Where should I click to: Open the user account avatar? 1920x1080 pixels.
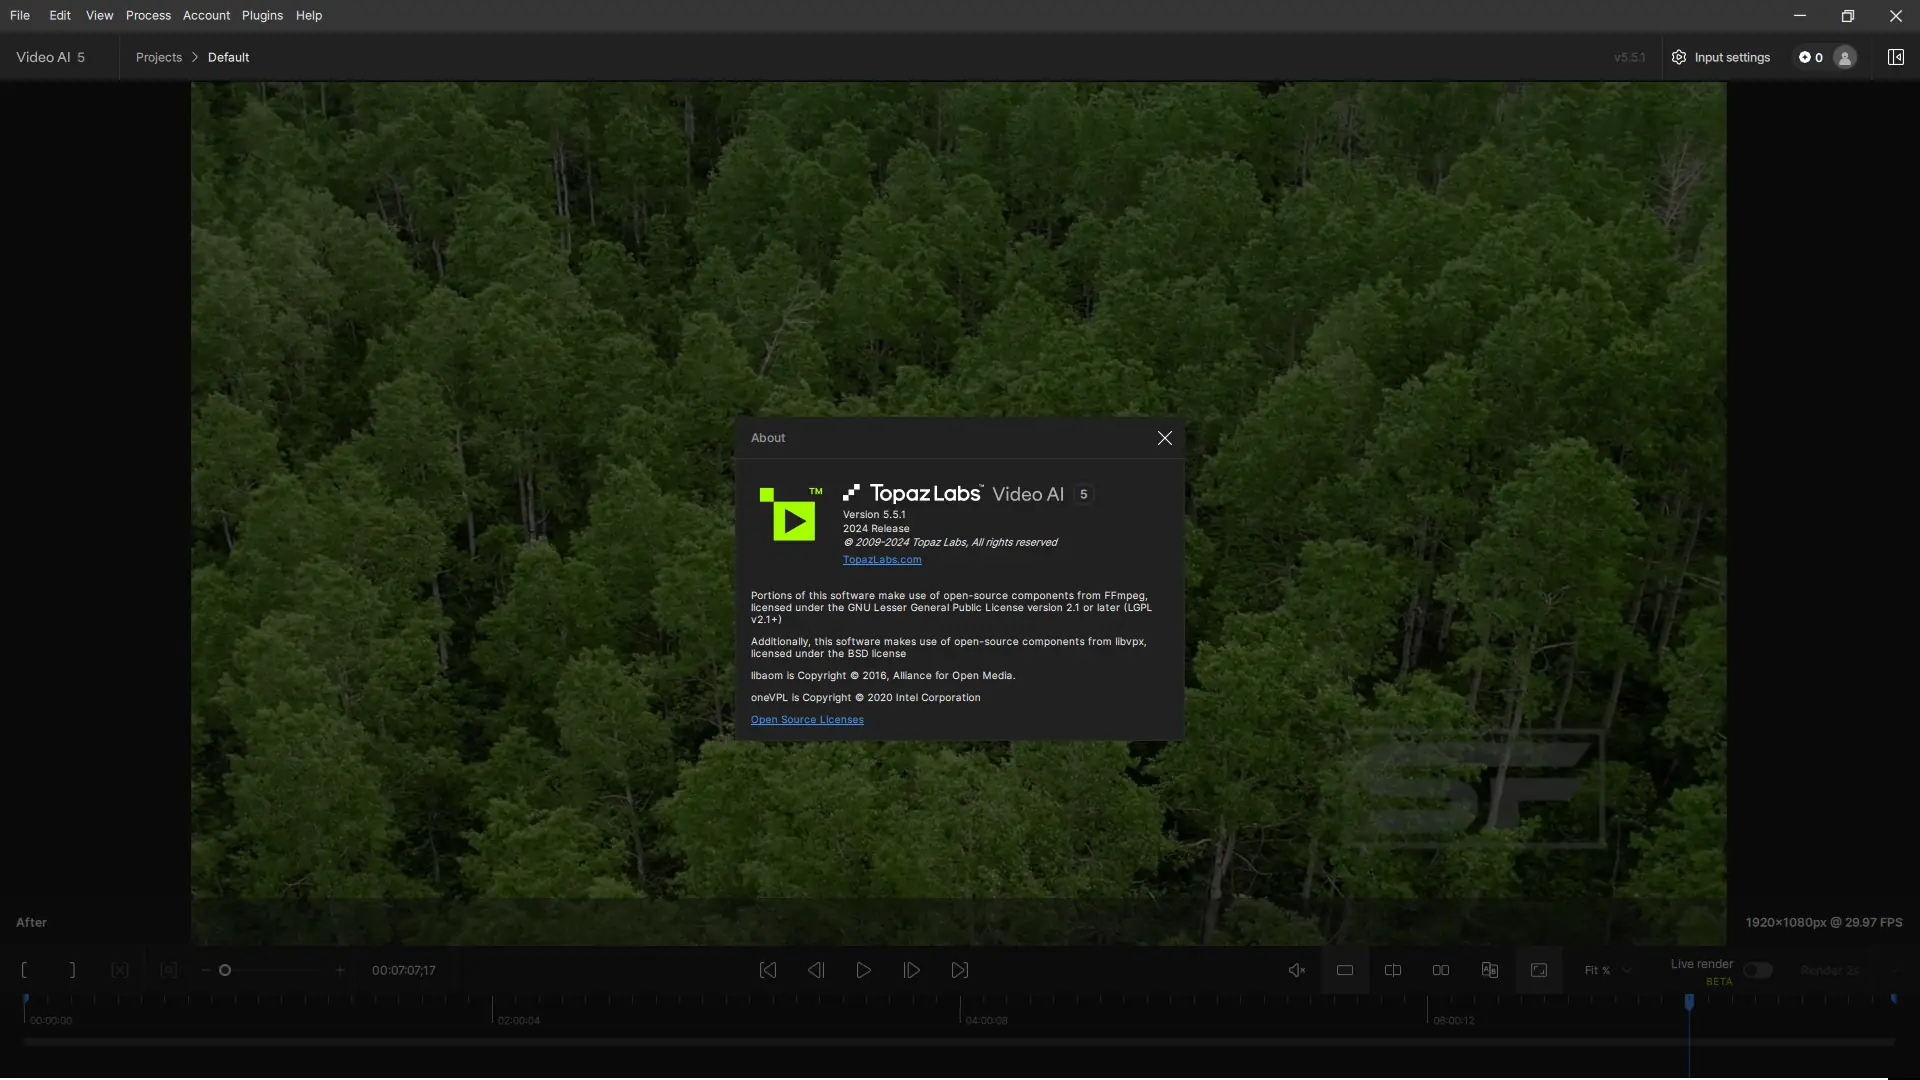[x=1845, y=57]
